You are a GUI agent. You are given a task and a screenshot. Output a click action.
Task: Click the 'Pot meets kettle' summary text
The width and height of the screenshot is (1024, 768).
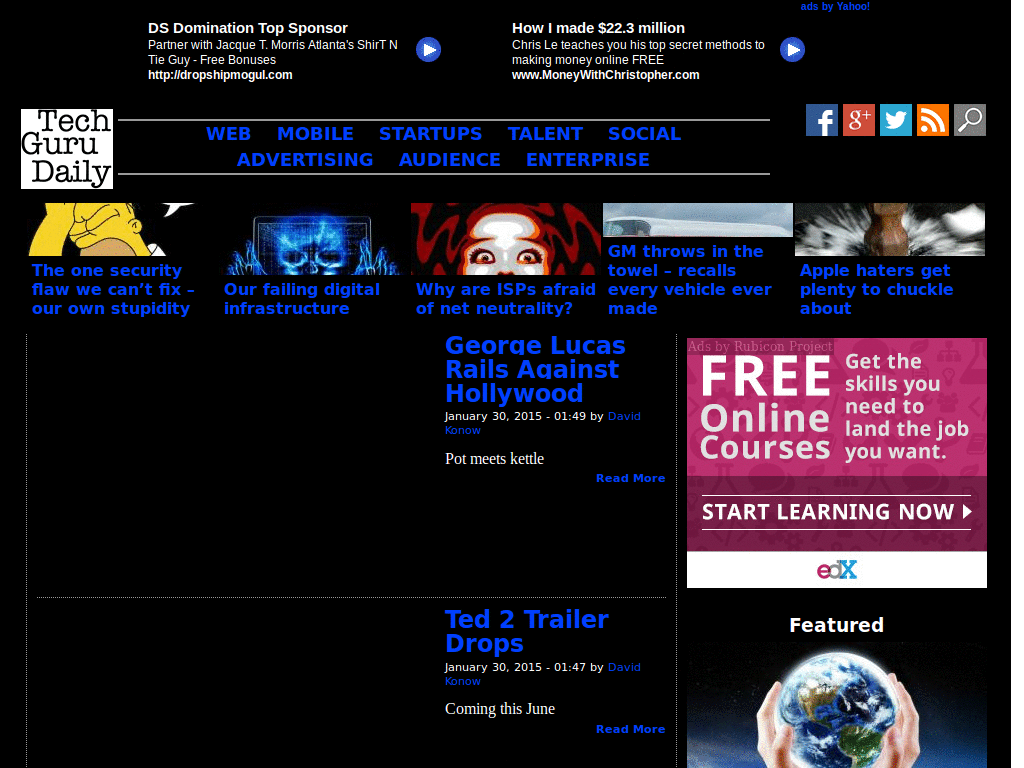click(x=494, y=458)
